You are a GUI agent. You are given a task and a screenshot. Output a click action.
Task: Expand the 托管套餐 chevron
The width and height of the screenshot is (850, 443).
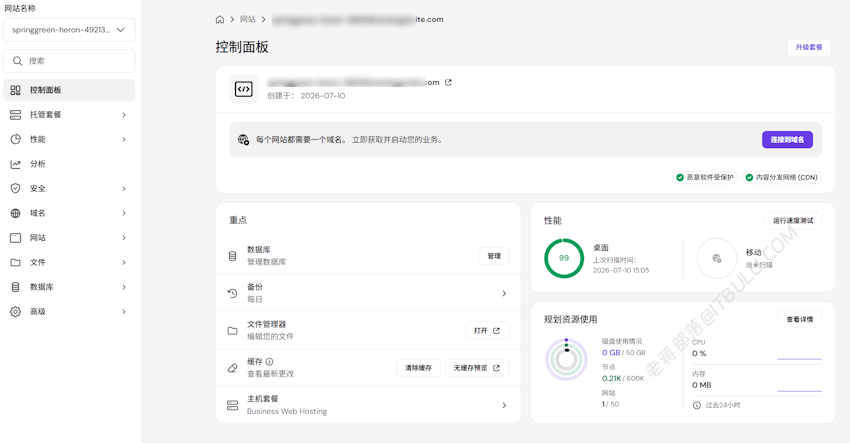[124, 114]
